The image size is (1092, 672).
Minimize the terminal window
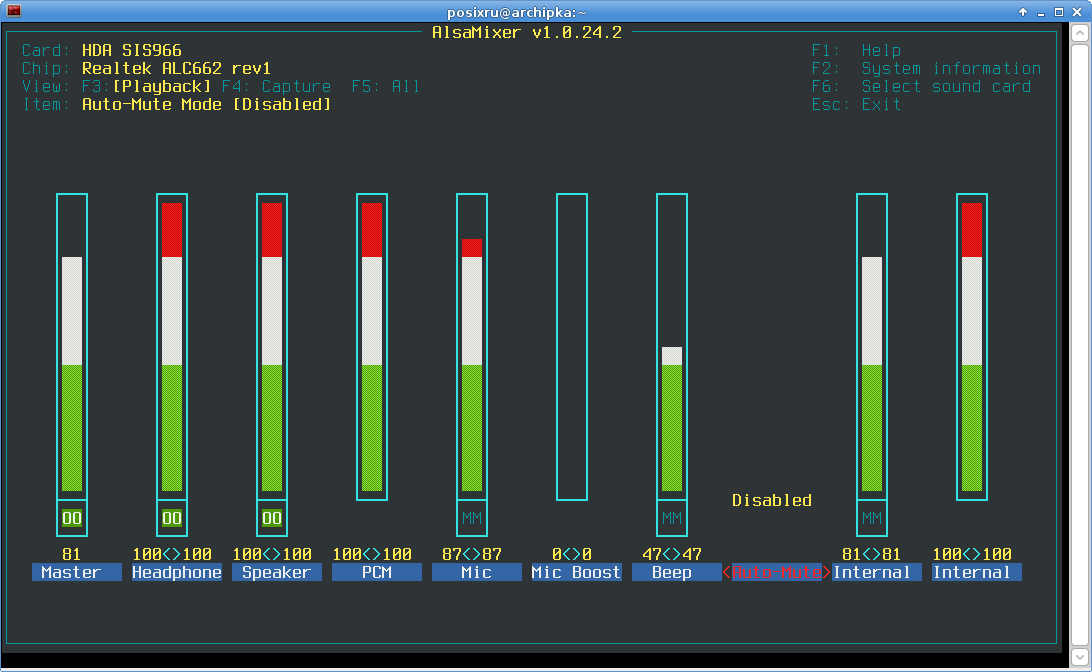click(x=1041, y=12)
